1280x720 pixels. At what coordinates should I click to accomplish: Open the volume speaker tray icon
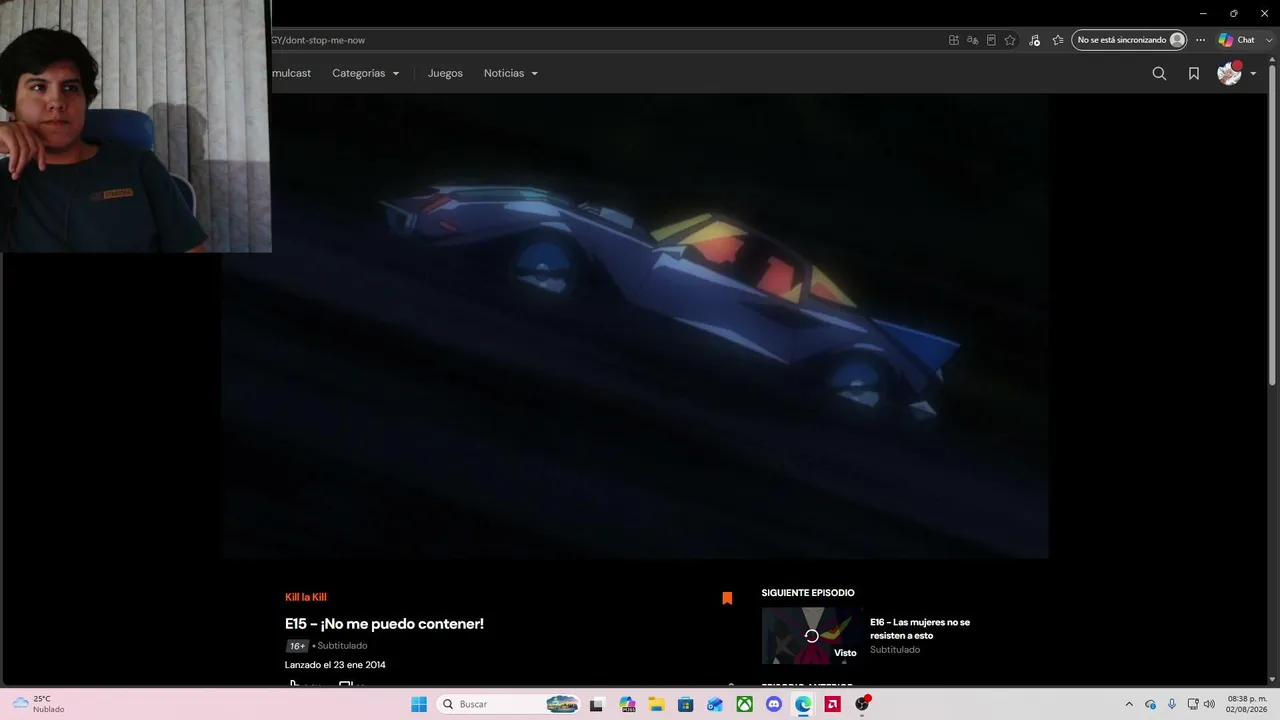point(1209,704)
